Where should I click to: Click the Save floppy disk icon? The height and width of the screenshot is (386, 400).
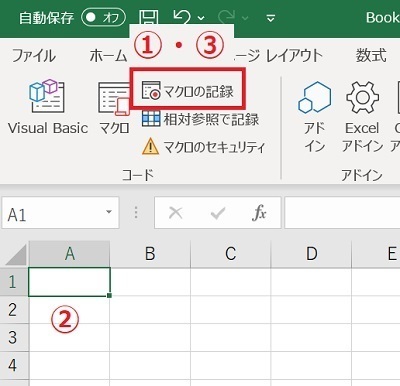pyautogui.click(x=148, y=17)
